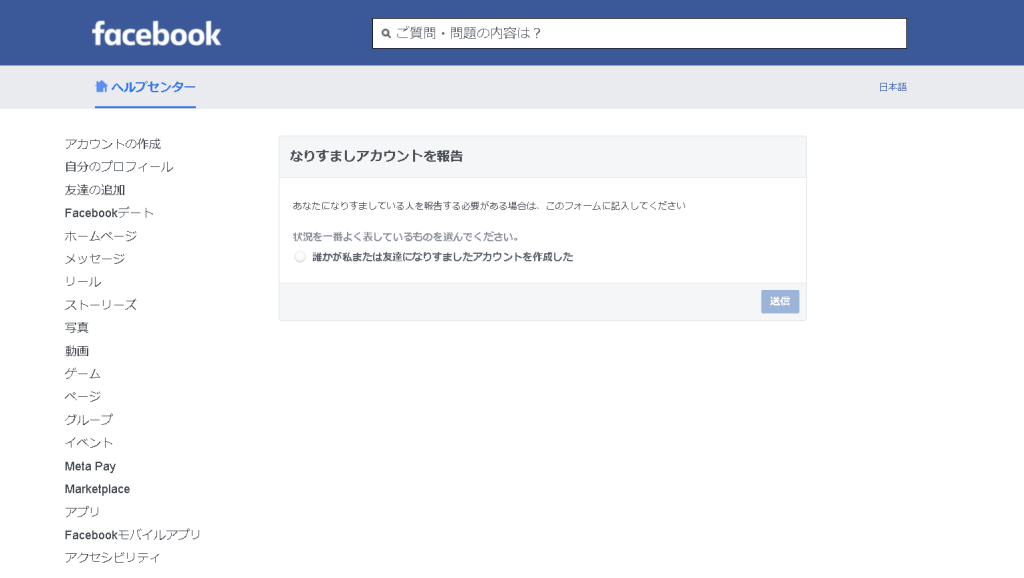Viewport: 1024px width, 578px height.
Task: Open the ヘルプセンター tab
Action: [x=145, y=87]
